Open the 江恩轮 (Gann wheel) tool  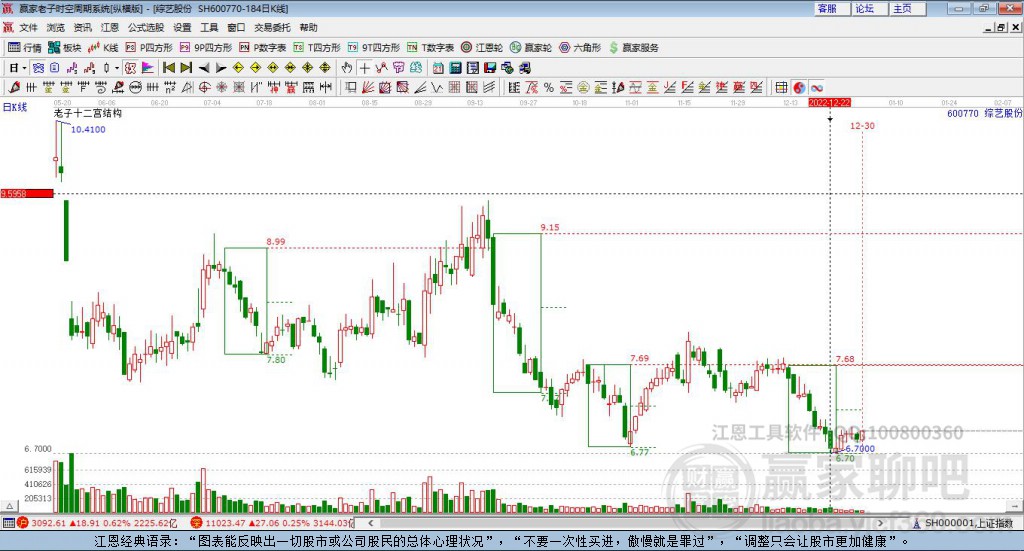(x=482, y=48)
